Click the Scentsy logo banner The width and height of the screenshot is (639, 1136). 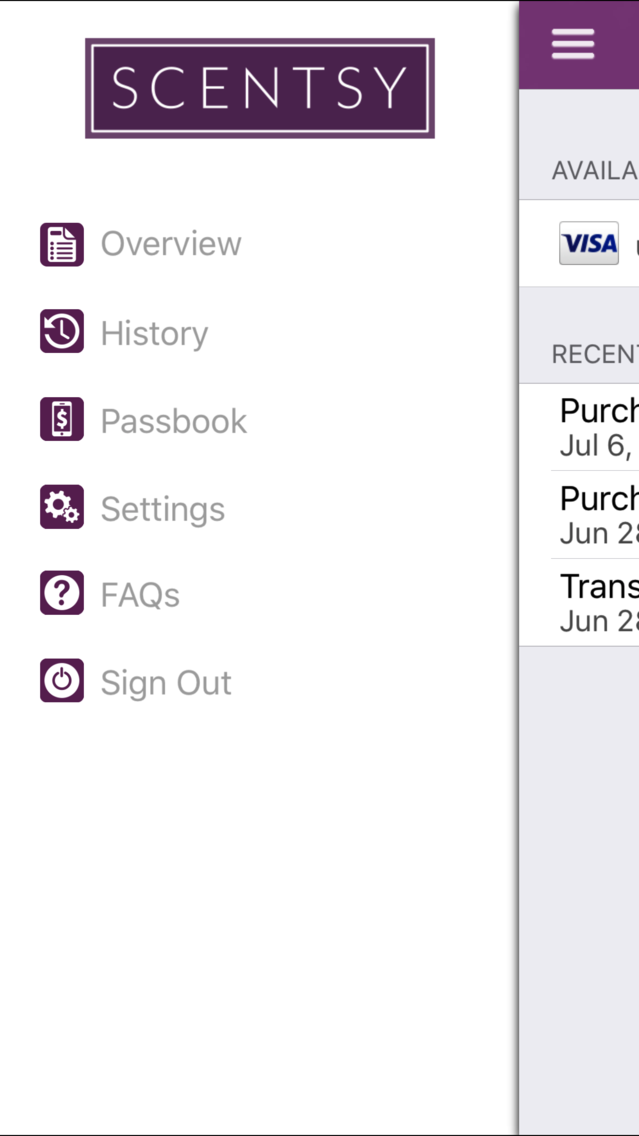pos(260,88)
